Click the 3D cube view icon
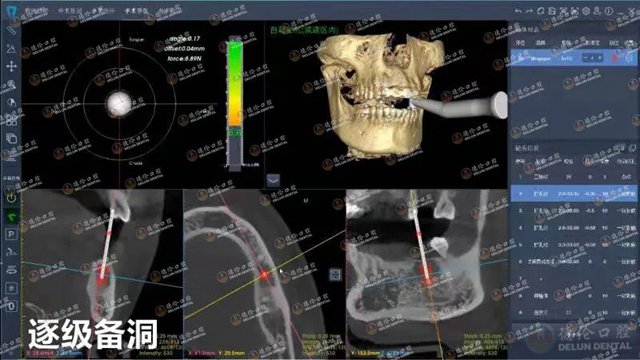This screenshot has height=360, width=640. [11, 138]
